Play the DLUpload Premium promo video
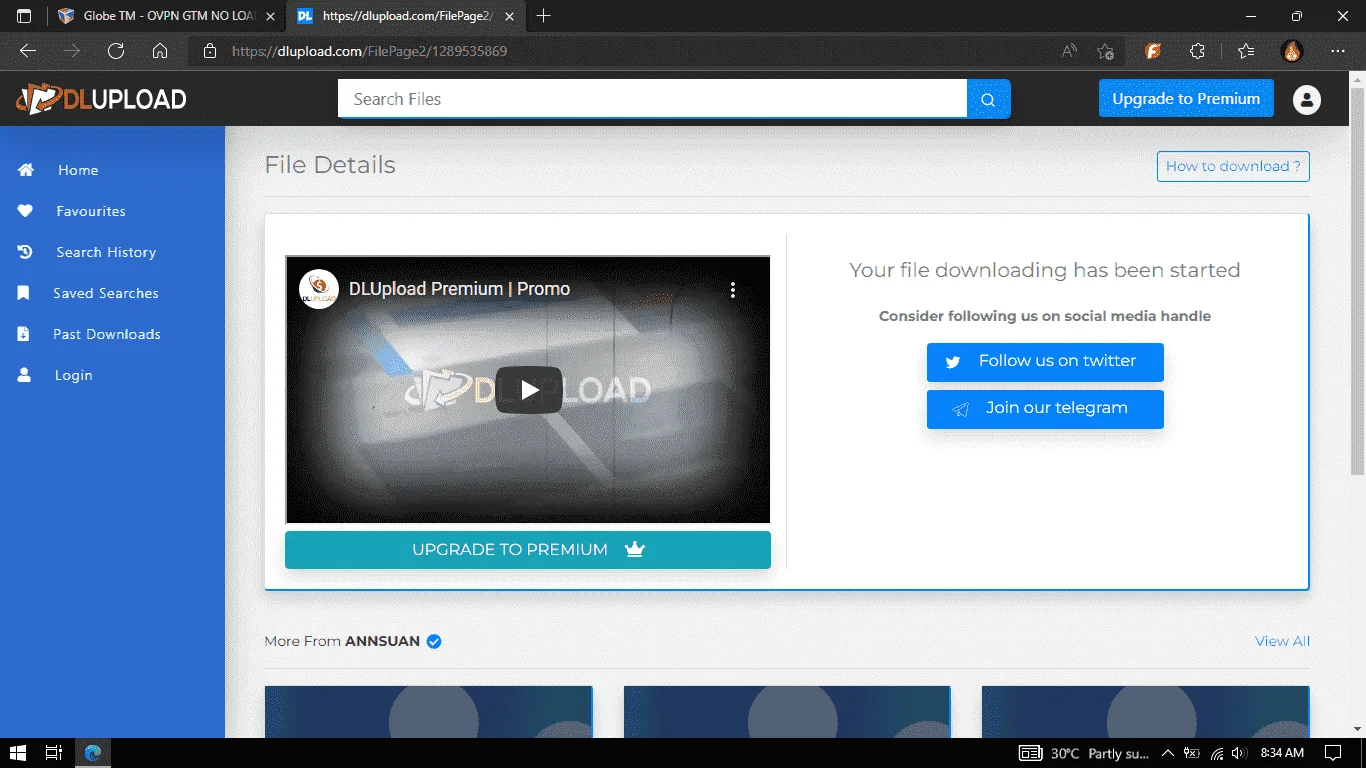The width and height of the screenshot is (1366, 768). (528, 390)
